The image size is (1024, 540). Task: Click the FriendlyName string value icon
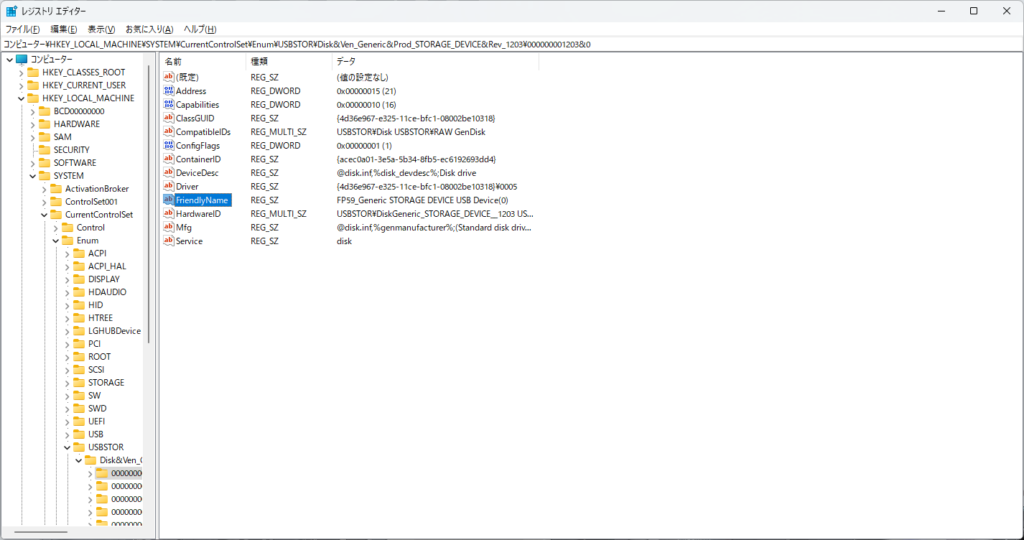pos(168,200)
